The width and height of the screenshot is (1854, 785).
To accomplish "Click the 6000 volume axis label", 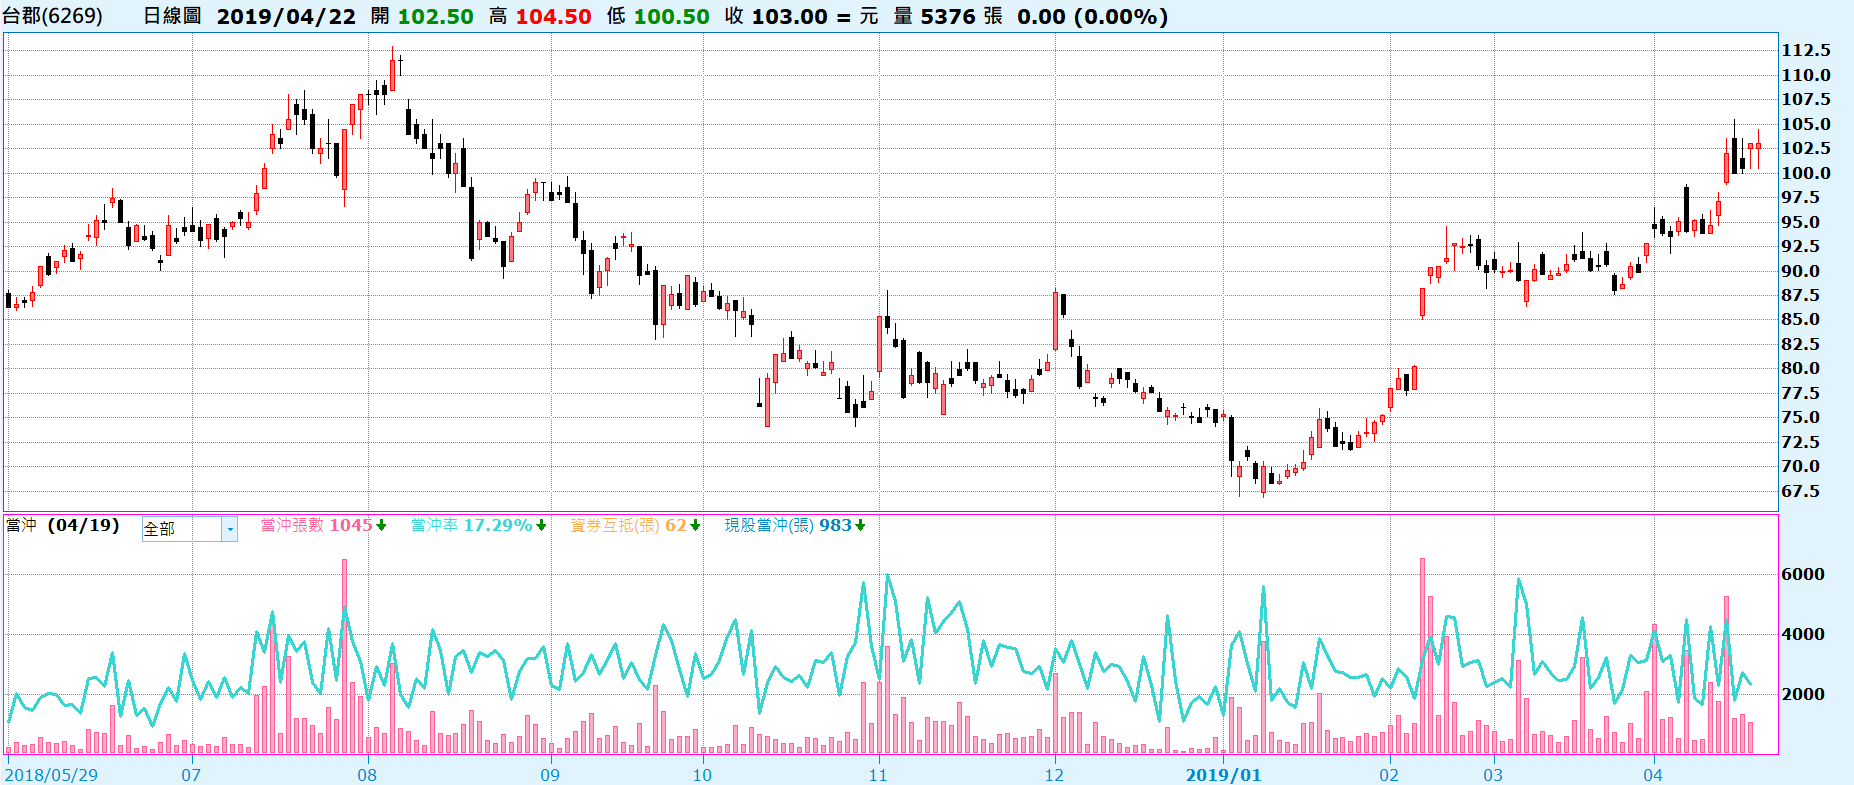I will [1802, 574].
